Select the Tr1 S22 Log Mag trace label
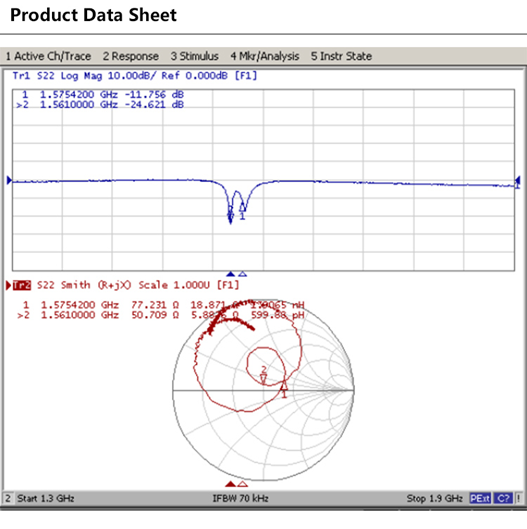Image resolution: width=527 pixels, height=529 pixels. [x=135, y=76]
